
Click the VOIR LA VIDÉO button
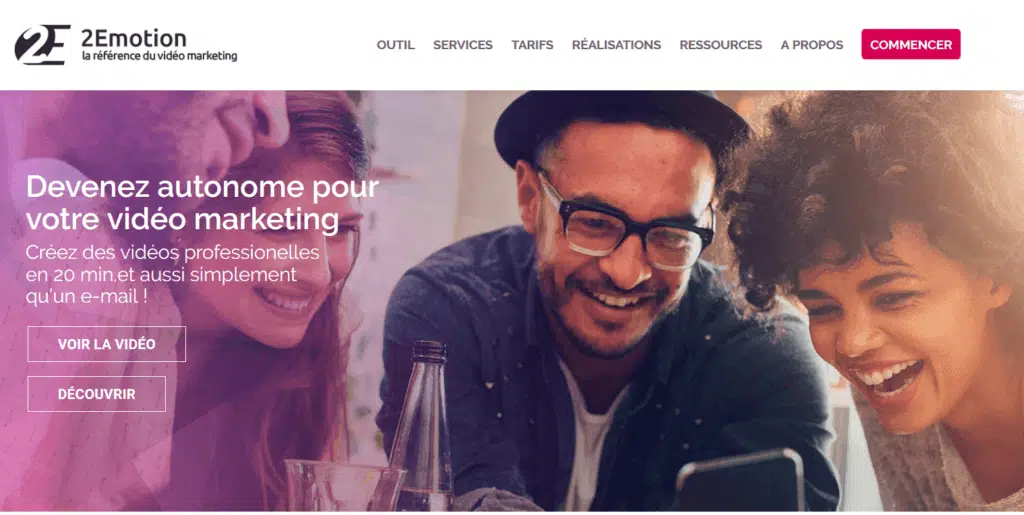coord(106,344)
